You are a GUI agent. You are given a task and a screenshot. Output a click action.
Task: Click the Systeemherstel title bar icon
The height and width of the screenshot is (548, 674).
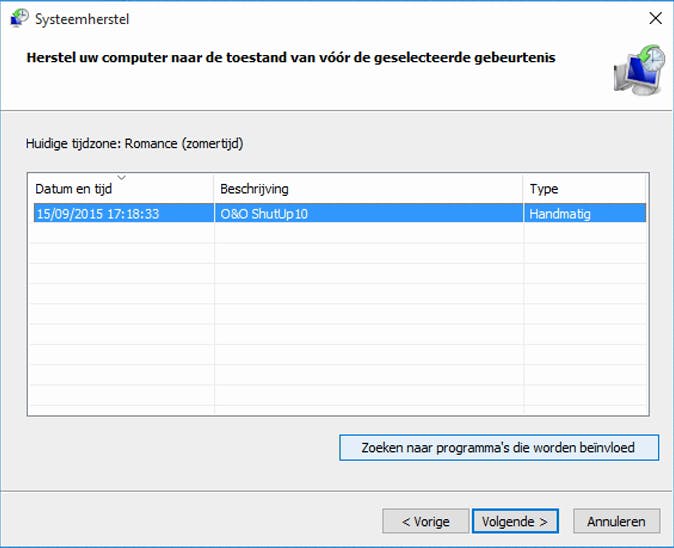click(19, 19)
